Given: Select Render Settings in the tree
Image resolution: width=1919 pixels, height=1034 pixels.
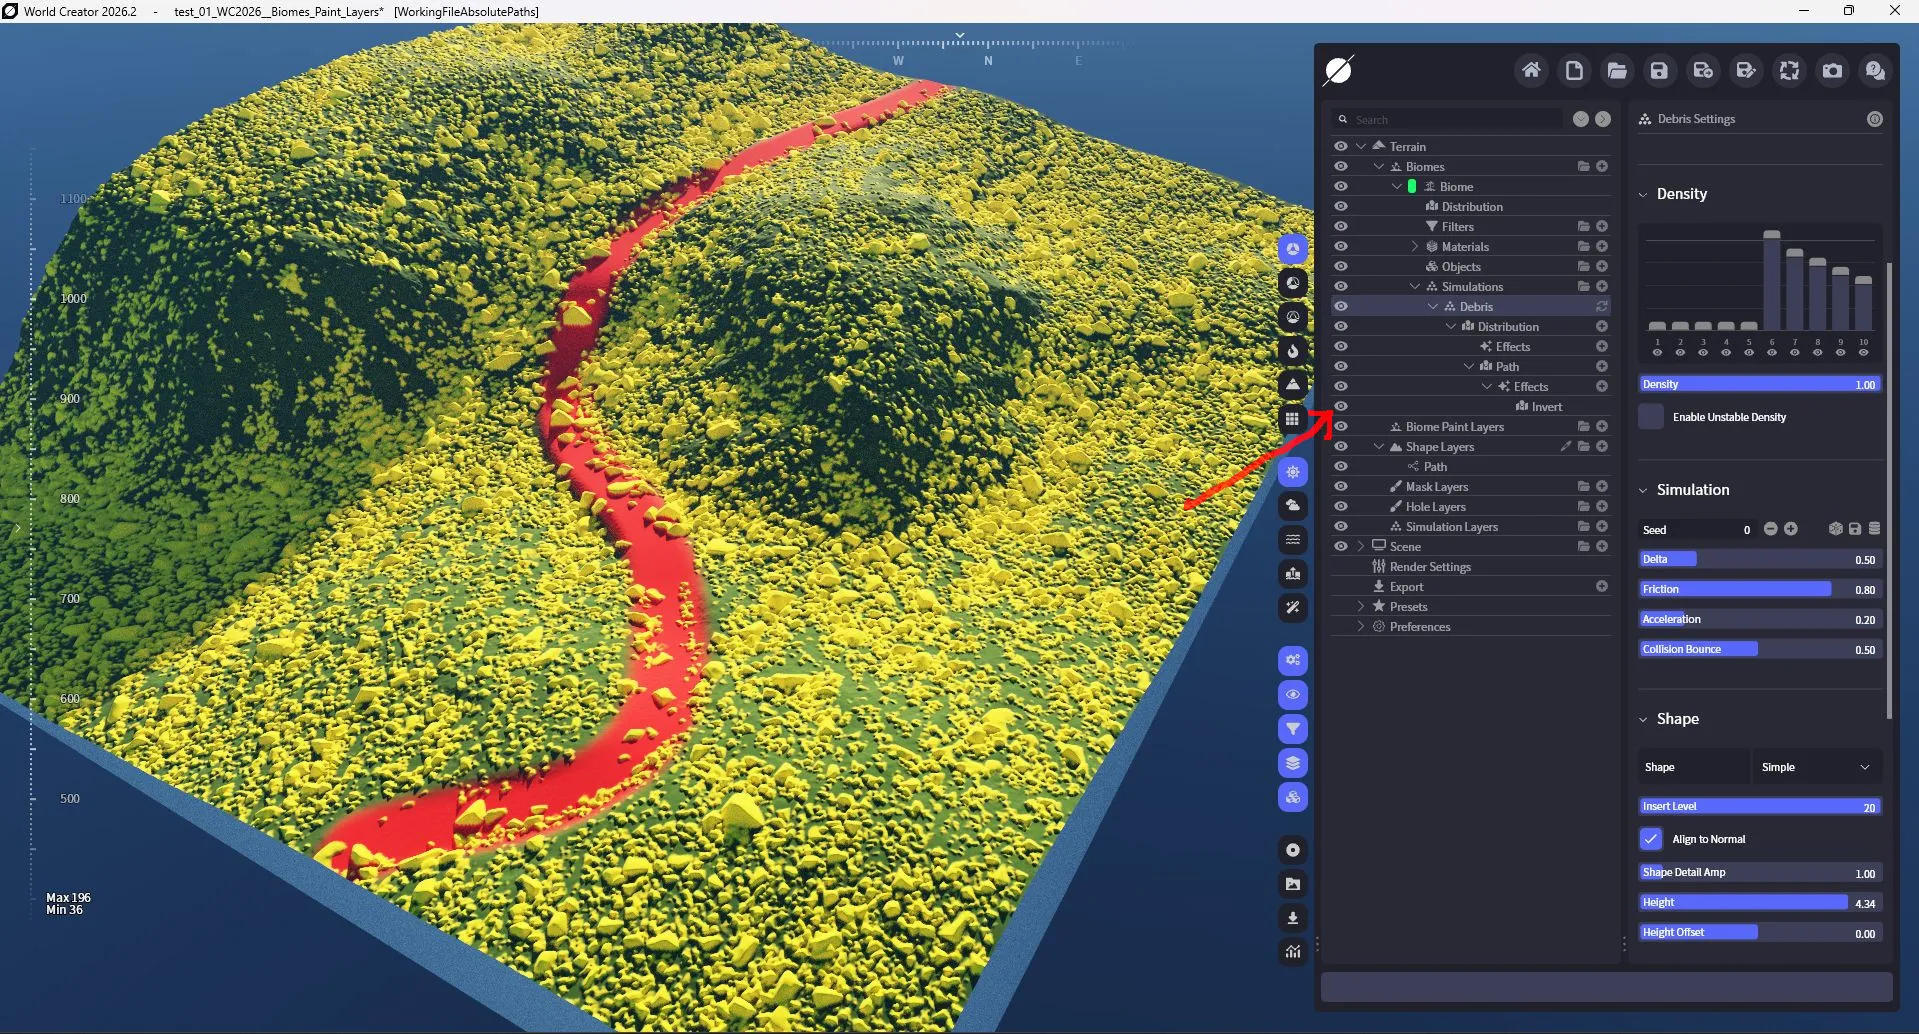Looking at the screenshot, I should tap(1430, 567).
